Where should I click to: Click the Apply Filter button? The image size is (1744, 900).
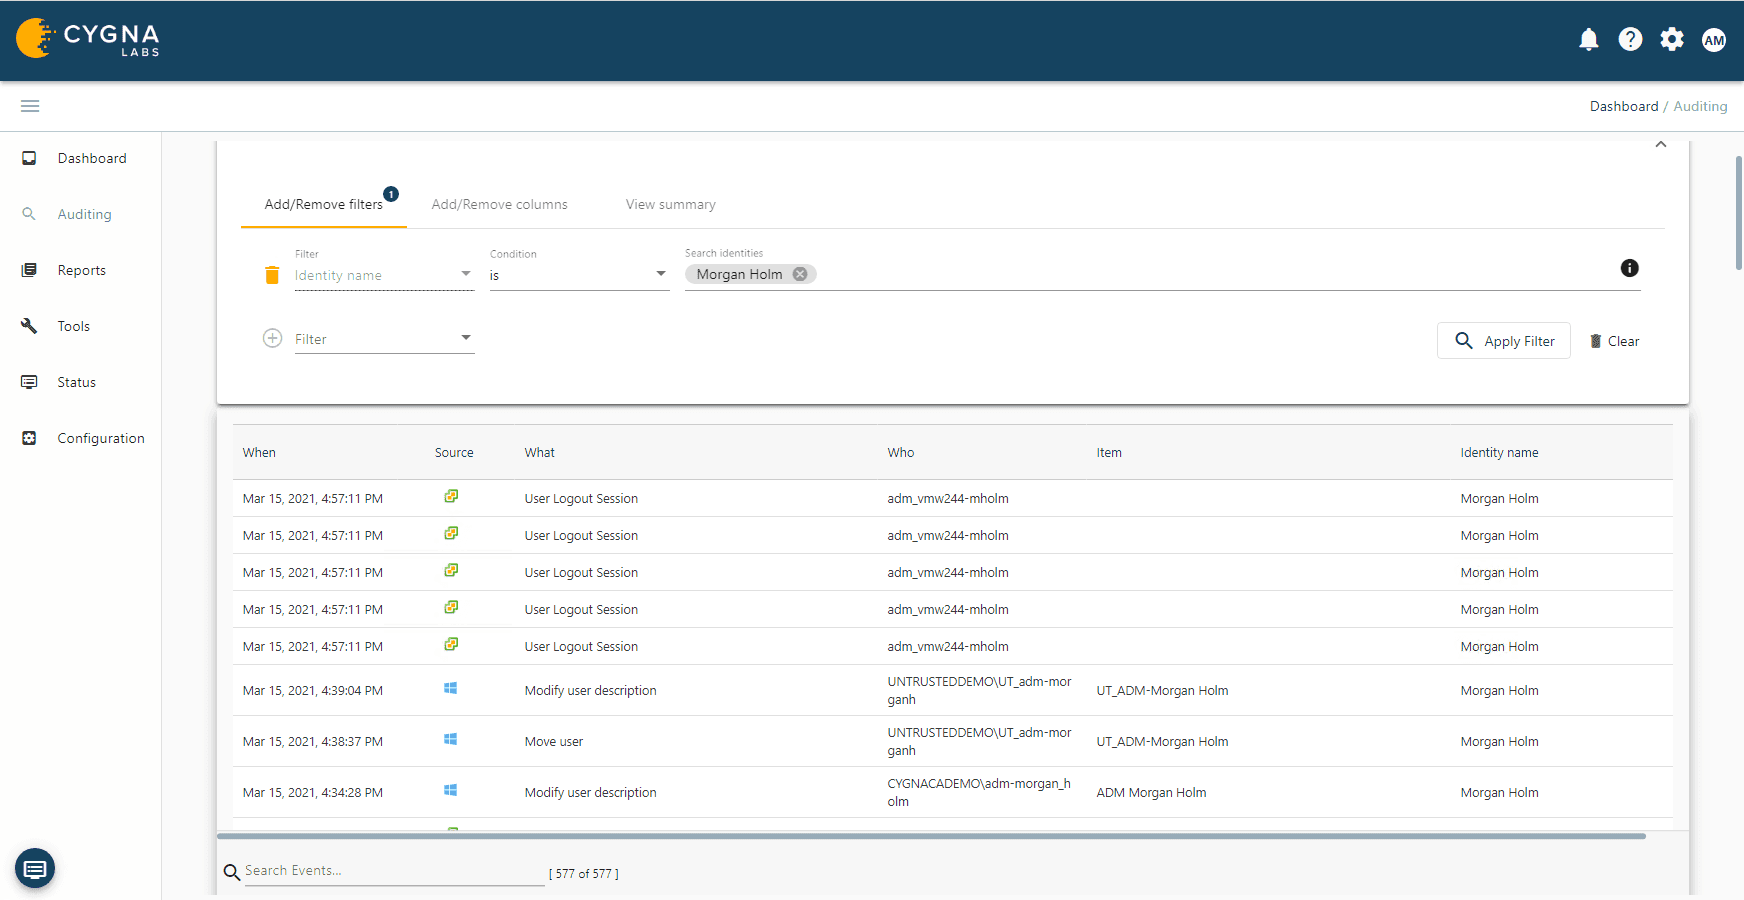pyautogui.click(x=1503, y=341)
